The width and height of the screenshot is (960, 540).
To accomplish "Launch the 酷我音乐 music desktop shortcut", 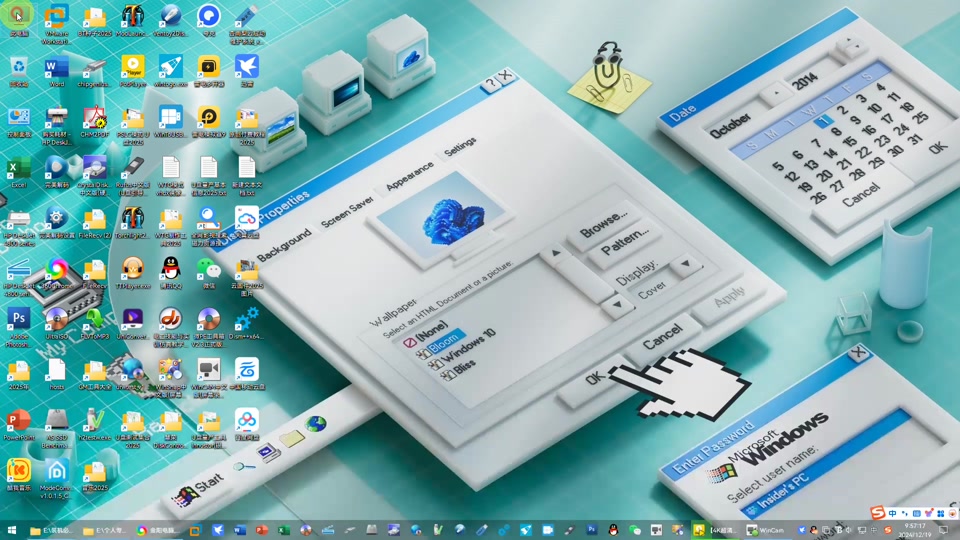I will click(x=18, y=476).
